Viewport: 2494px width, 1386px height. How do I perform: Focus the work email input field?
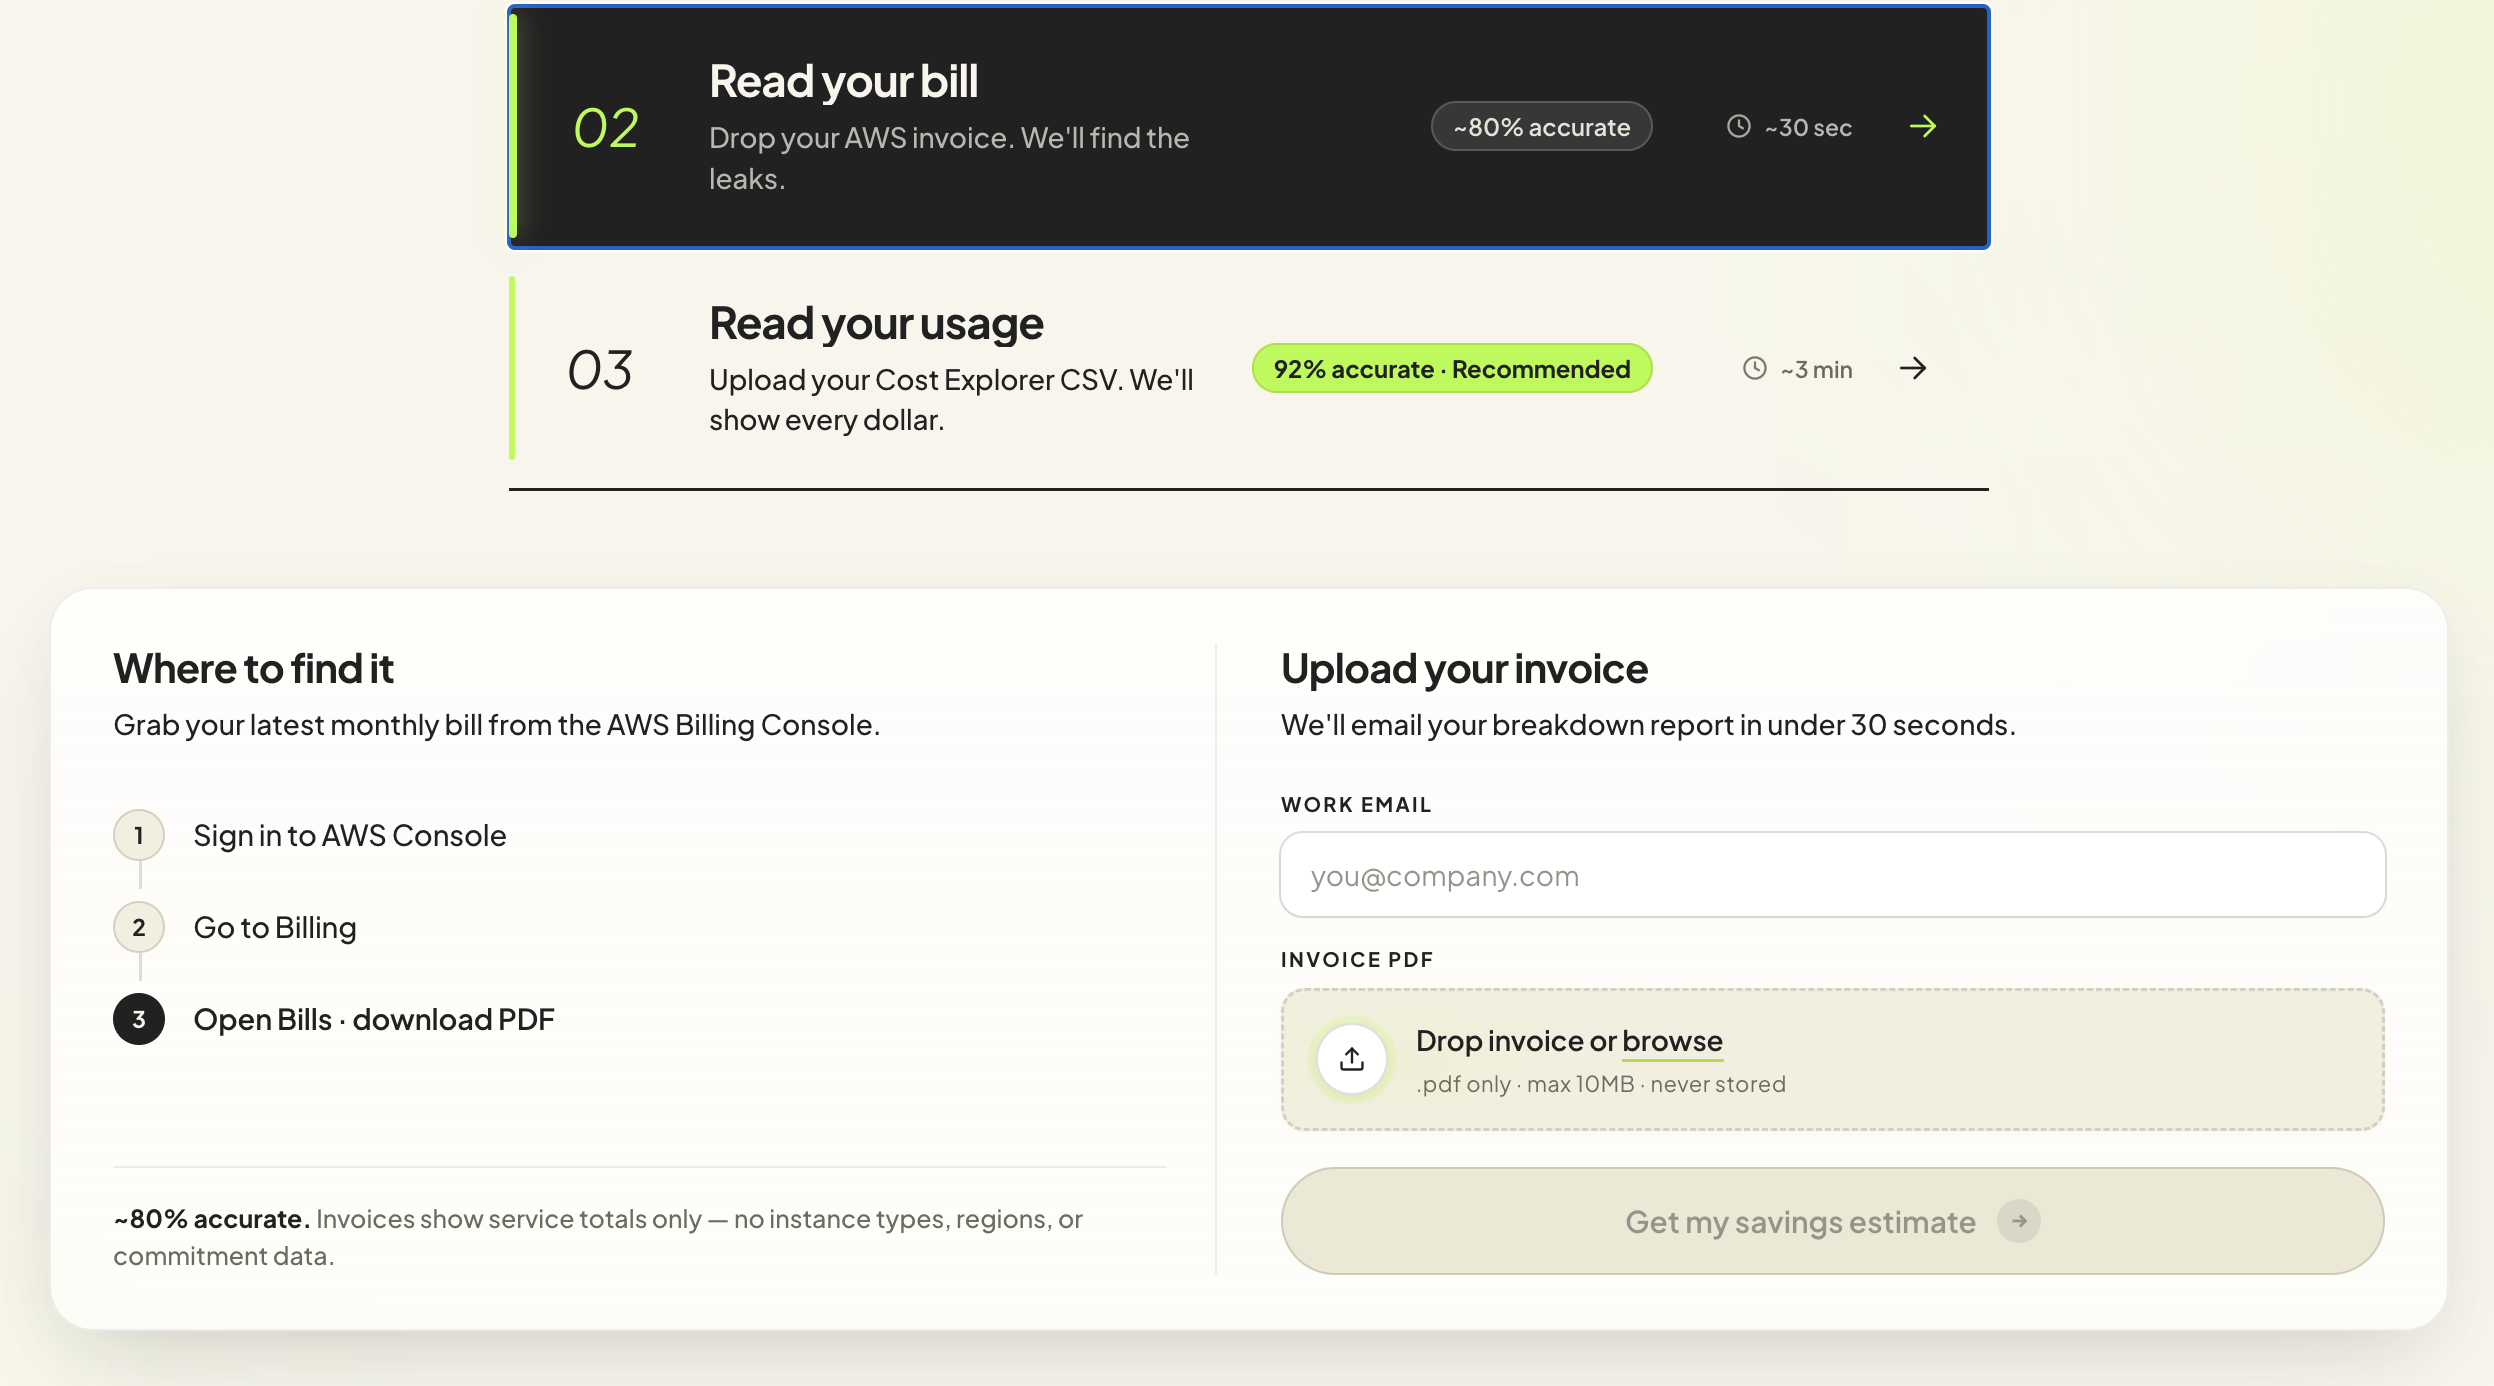coord(1832,875)
